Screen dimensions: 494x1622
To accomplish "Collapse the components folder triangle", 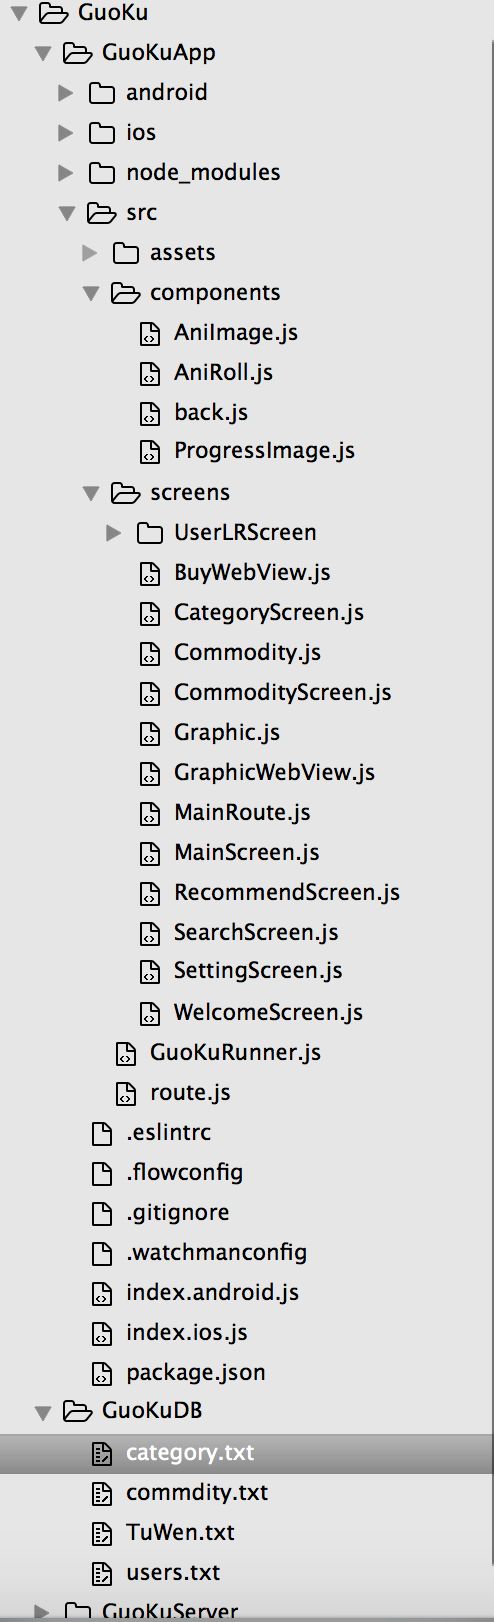I will tap(91, 293).
